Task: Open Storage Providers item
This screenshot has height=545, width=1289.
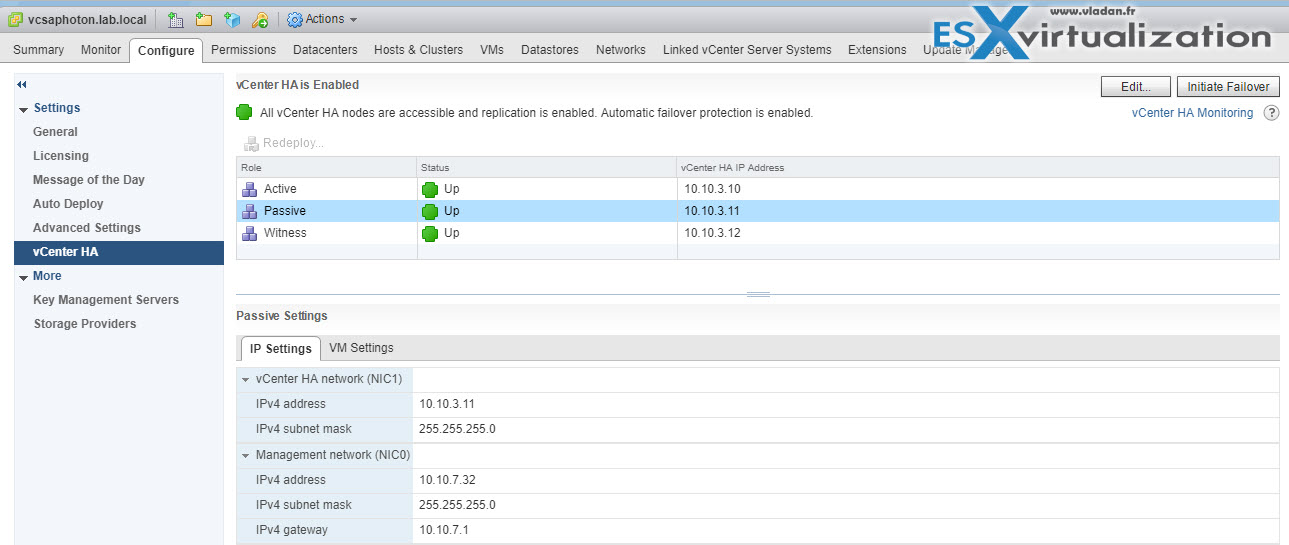Action: tap(85, 324)
